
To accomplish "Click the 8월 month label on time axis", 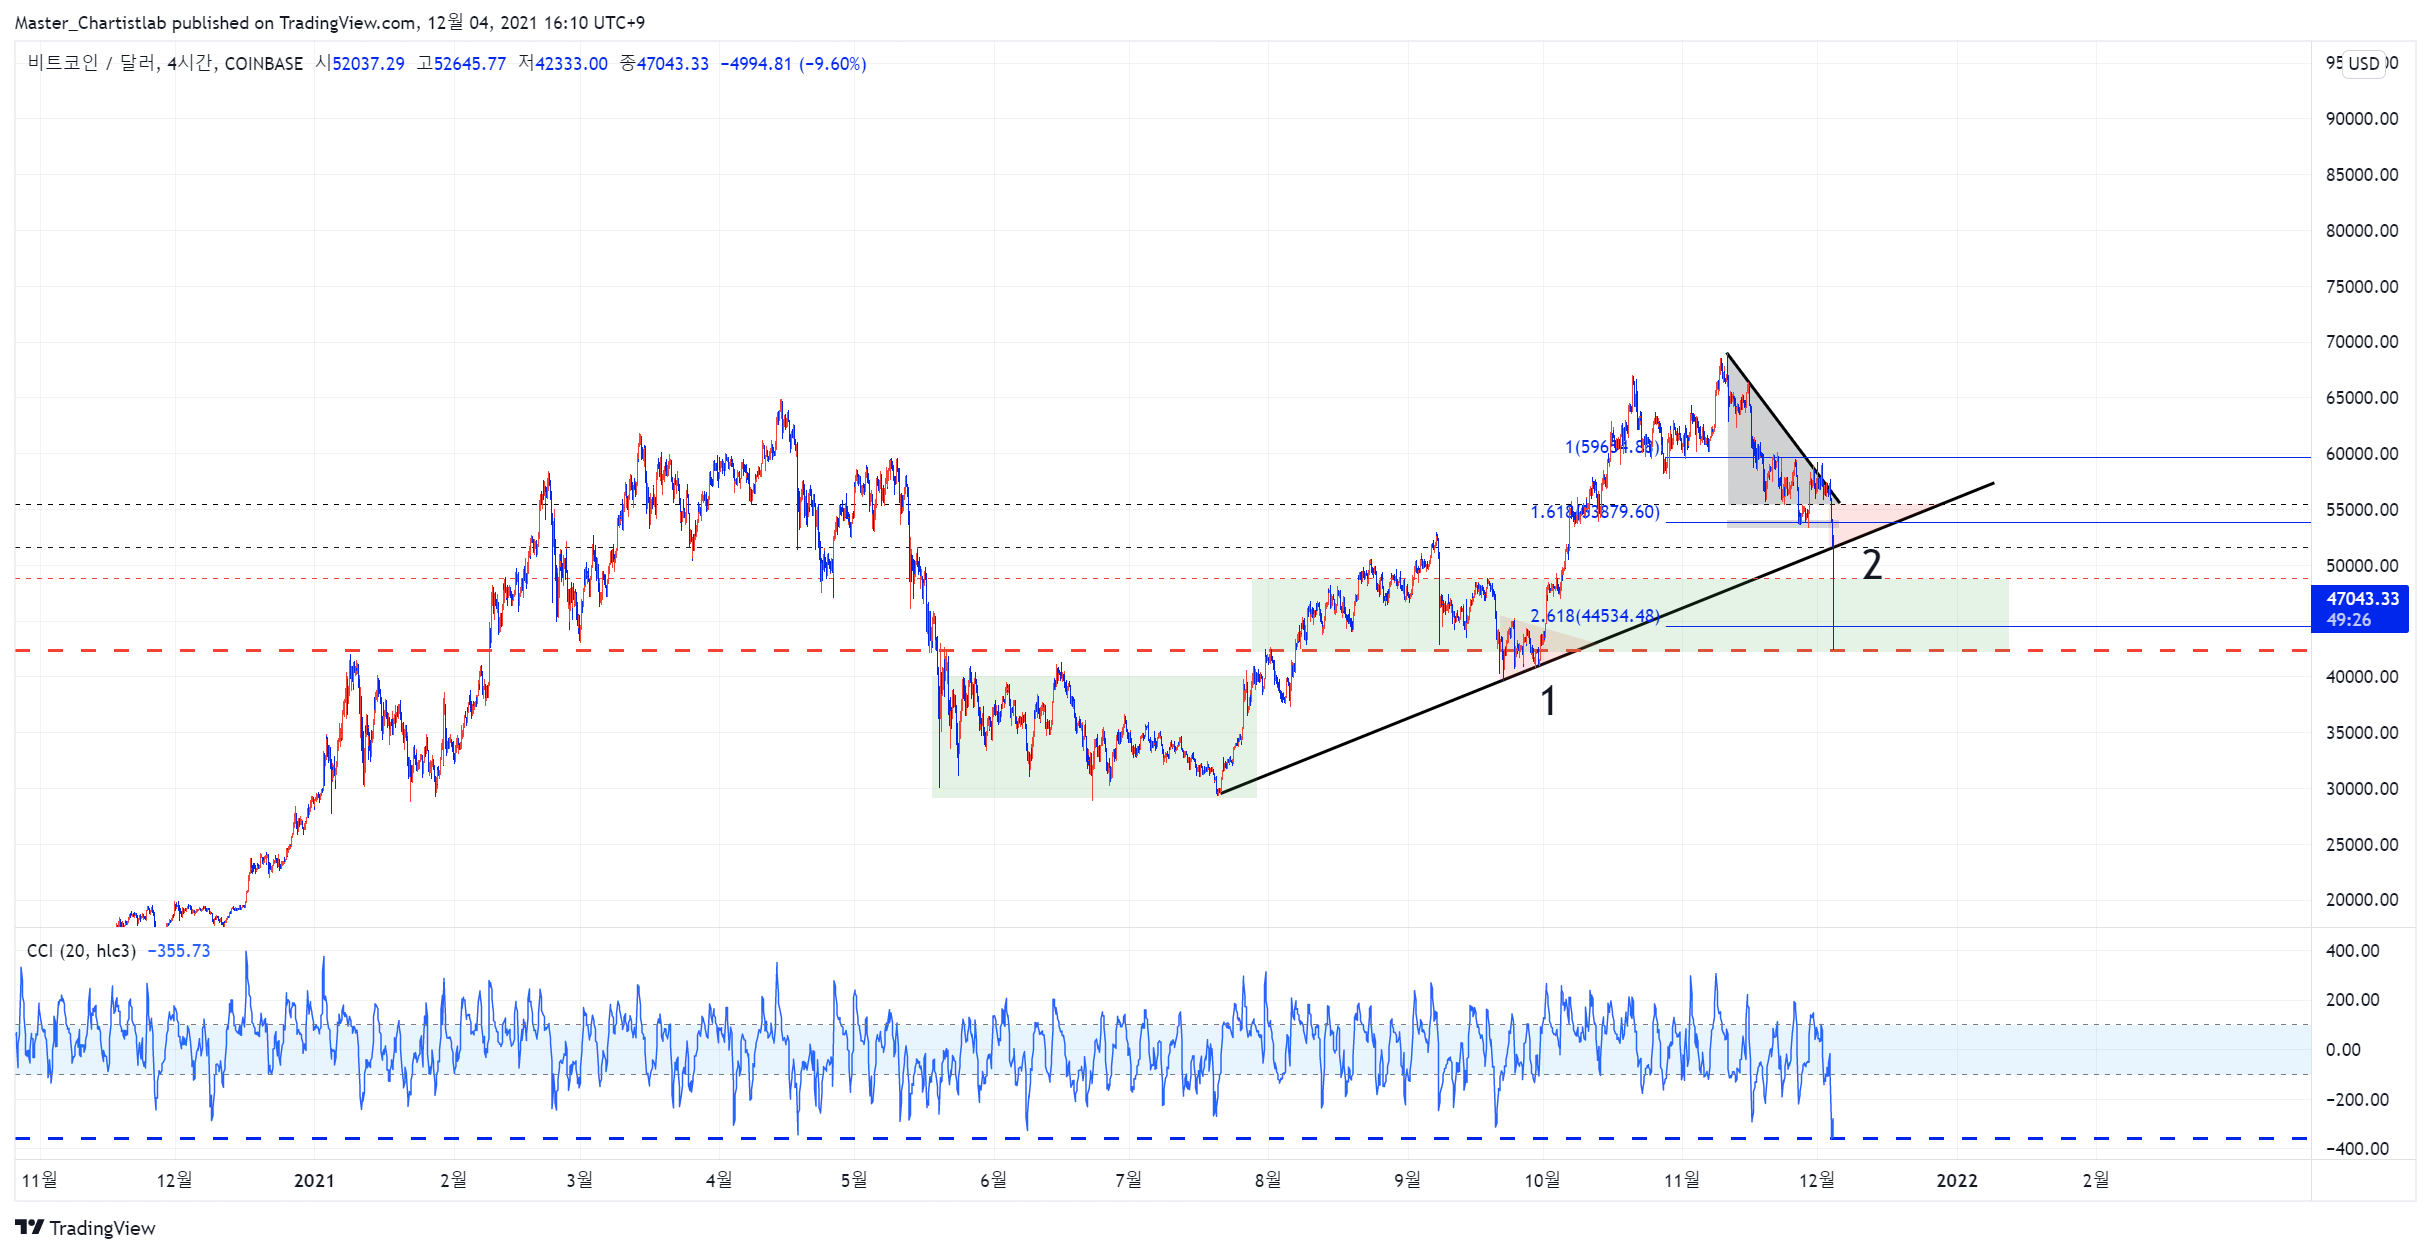I will click(x=1268, y=1181).
